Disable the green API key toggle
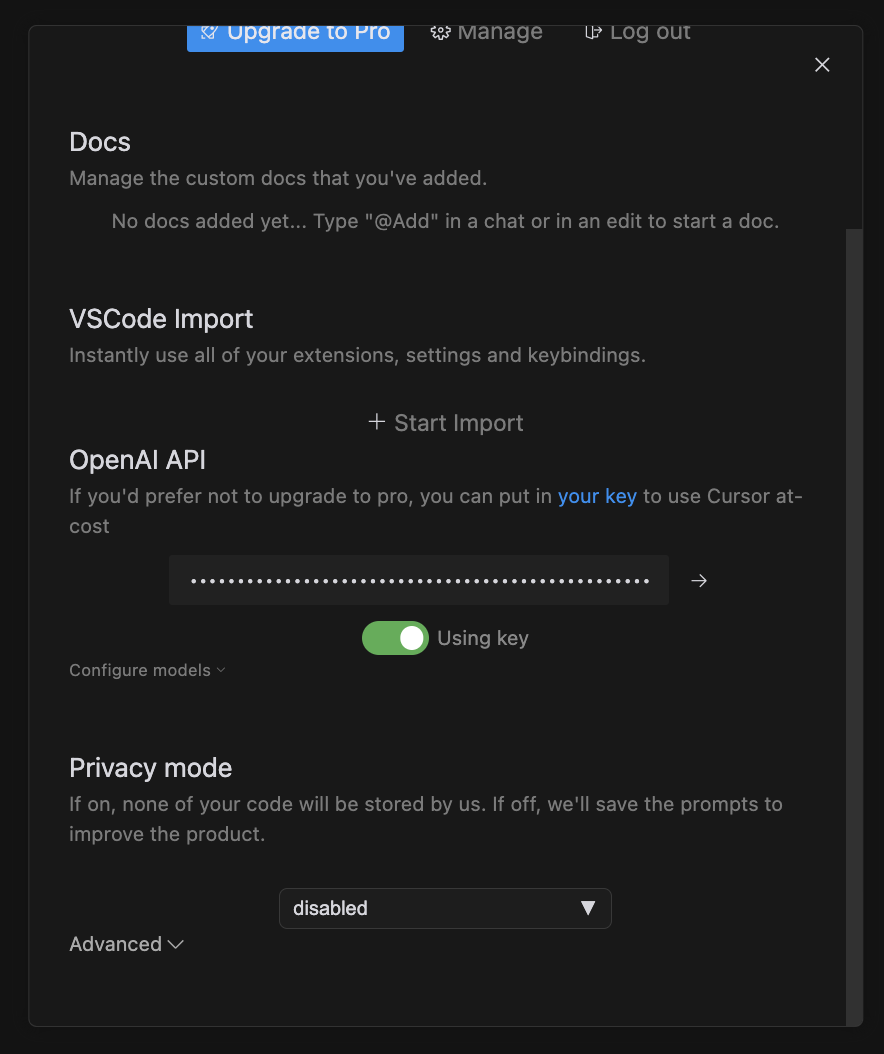The width and height of the screenshot is (884, 1054). pos(395,638)
